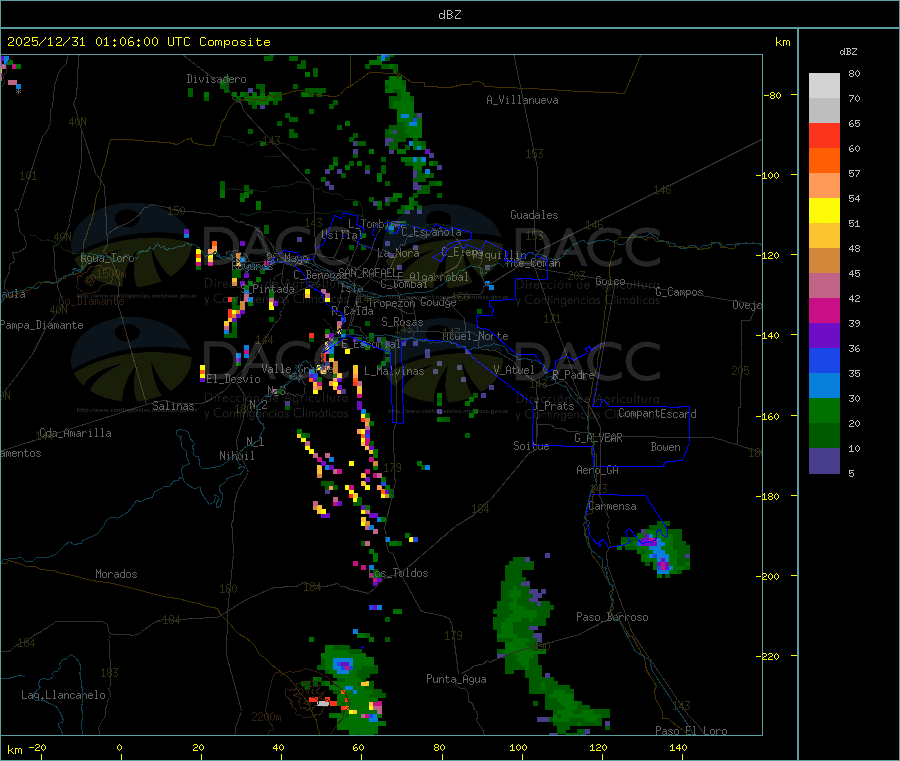Screen dimensions: 900x761
Task: Select the 'Paso_El_Loro' label
Action: 692,731
